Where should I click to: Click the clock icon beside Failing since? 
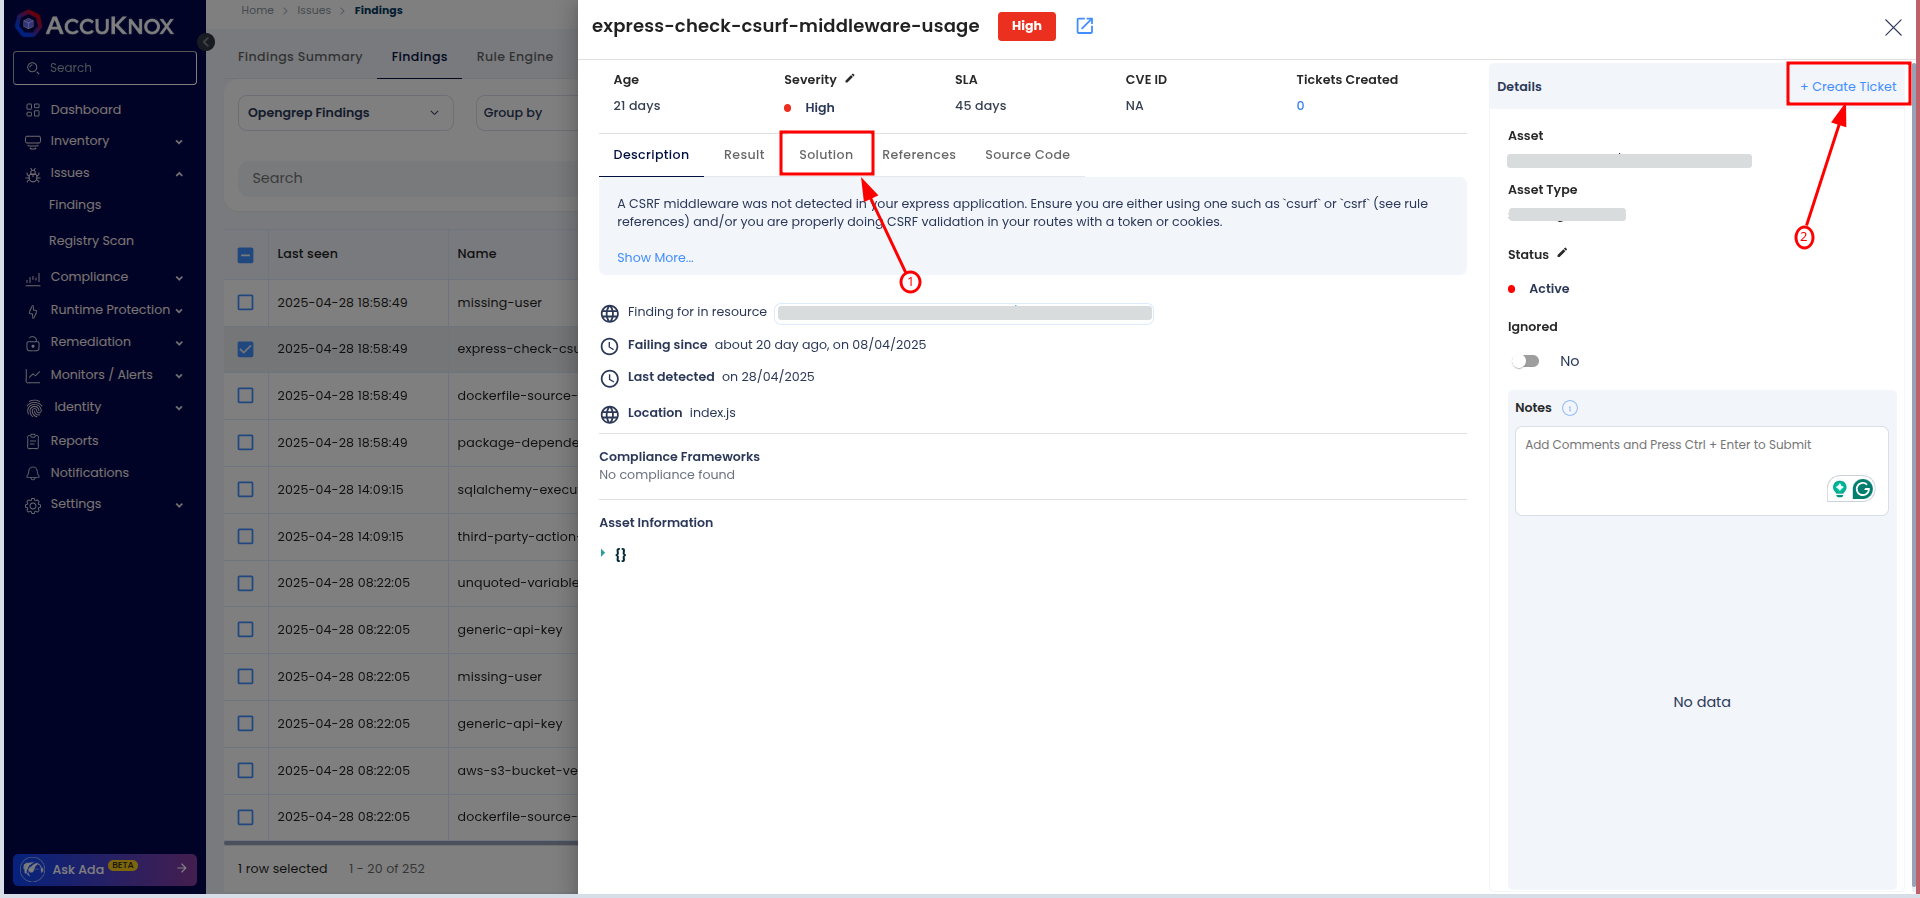click(x=610, y=346)
